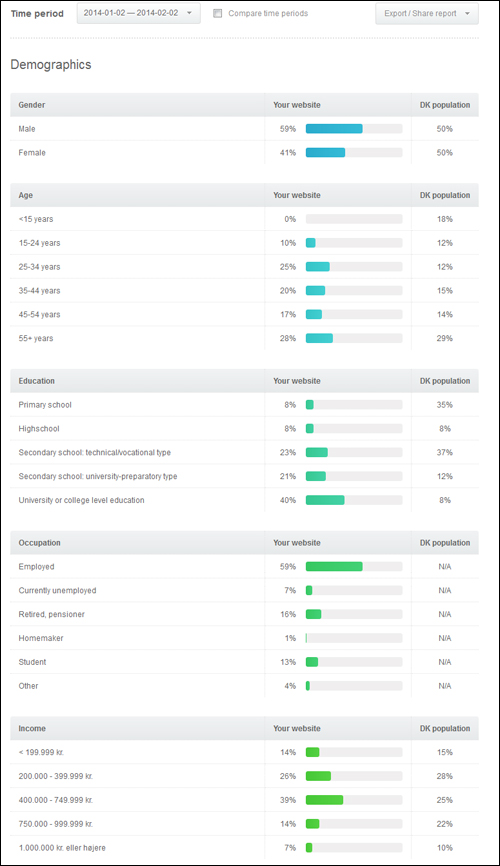Viewport: 500px width, 866px height.
Task: Select the 400.000 - 749.999 kr. income bar
Action: (x=354, y=800)
